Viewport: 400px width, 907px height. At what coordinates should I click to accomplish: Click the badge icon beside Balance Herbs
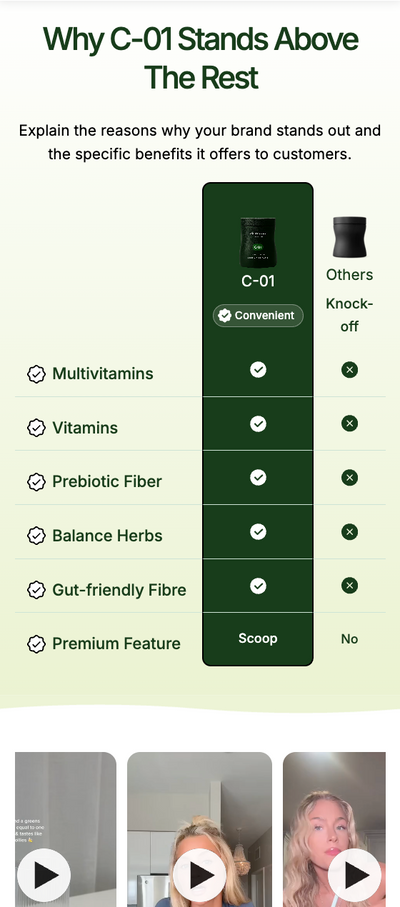tap(36, 536)
